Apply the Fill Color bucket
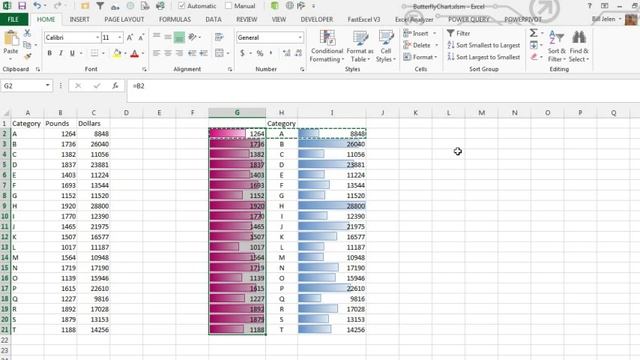 [x=117, y=53]
